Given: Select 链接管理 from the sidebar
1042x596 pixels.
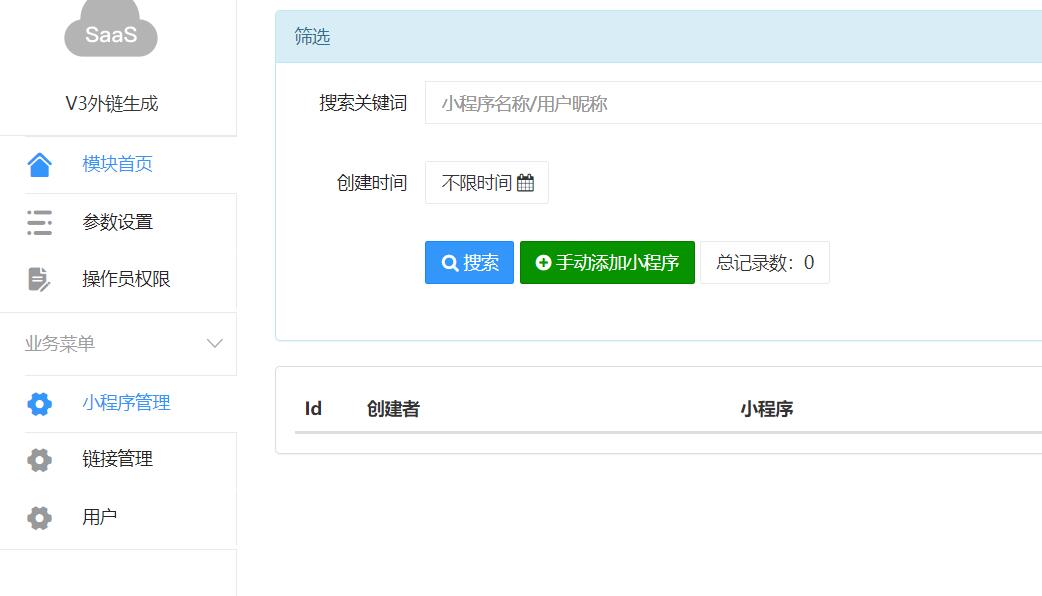Looking at the screenshot, I should pos(117,459).
